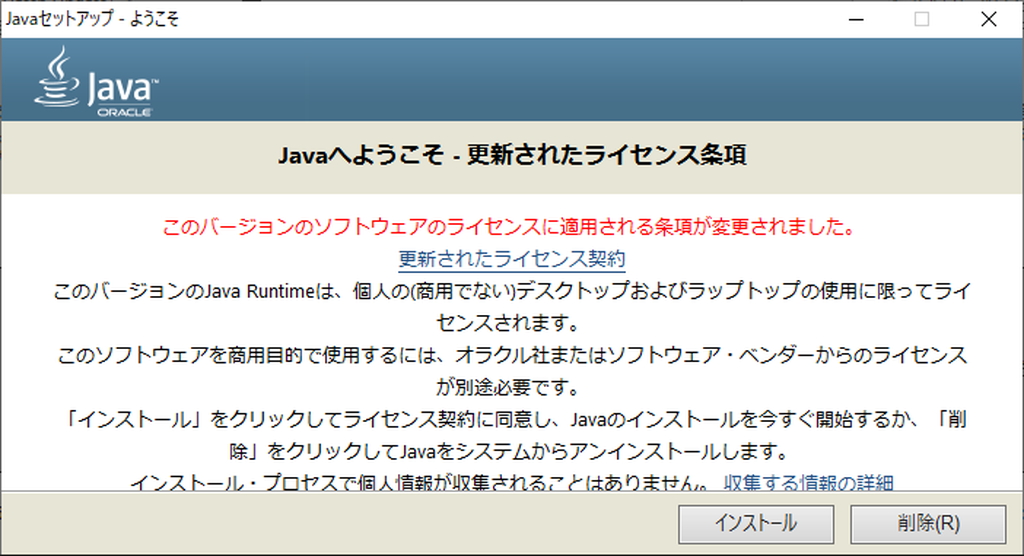
Task: Click the text line ending in センスされます。
Action: tap(508, 323)
